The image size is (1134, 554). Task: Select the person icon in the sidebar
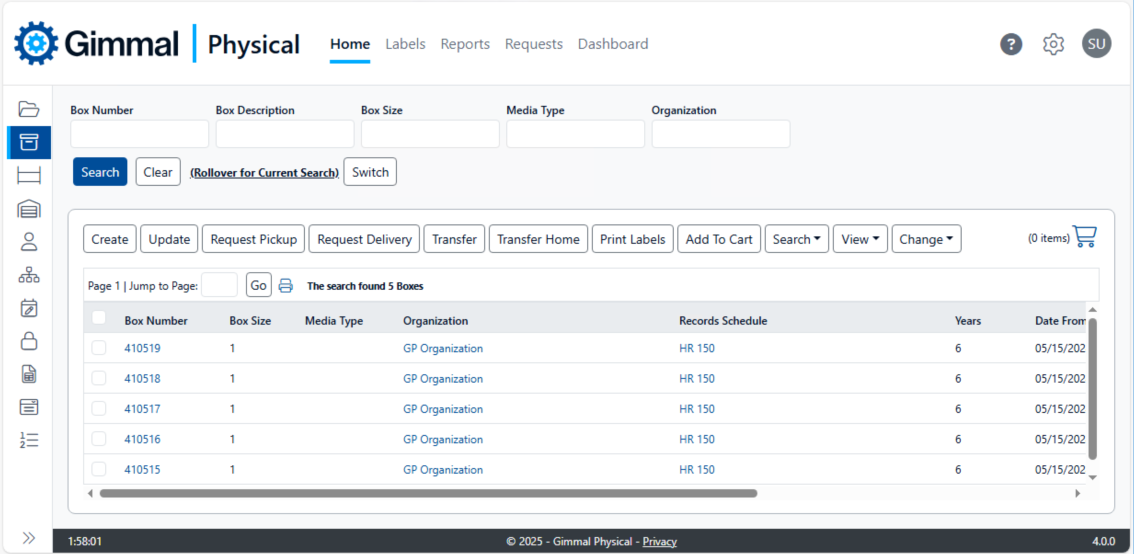coord(29,241)
